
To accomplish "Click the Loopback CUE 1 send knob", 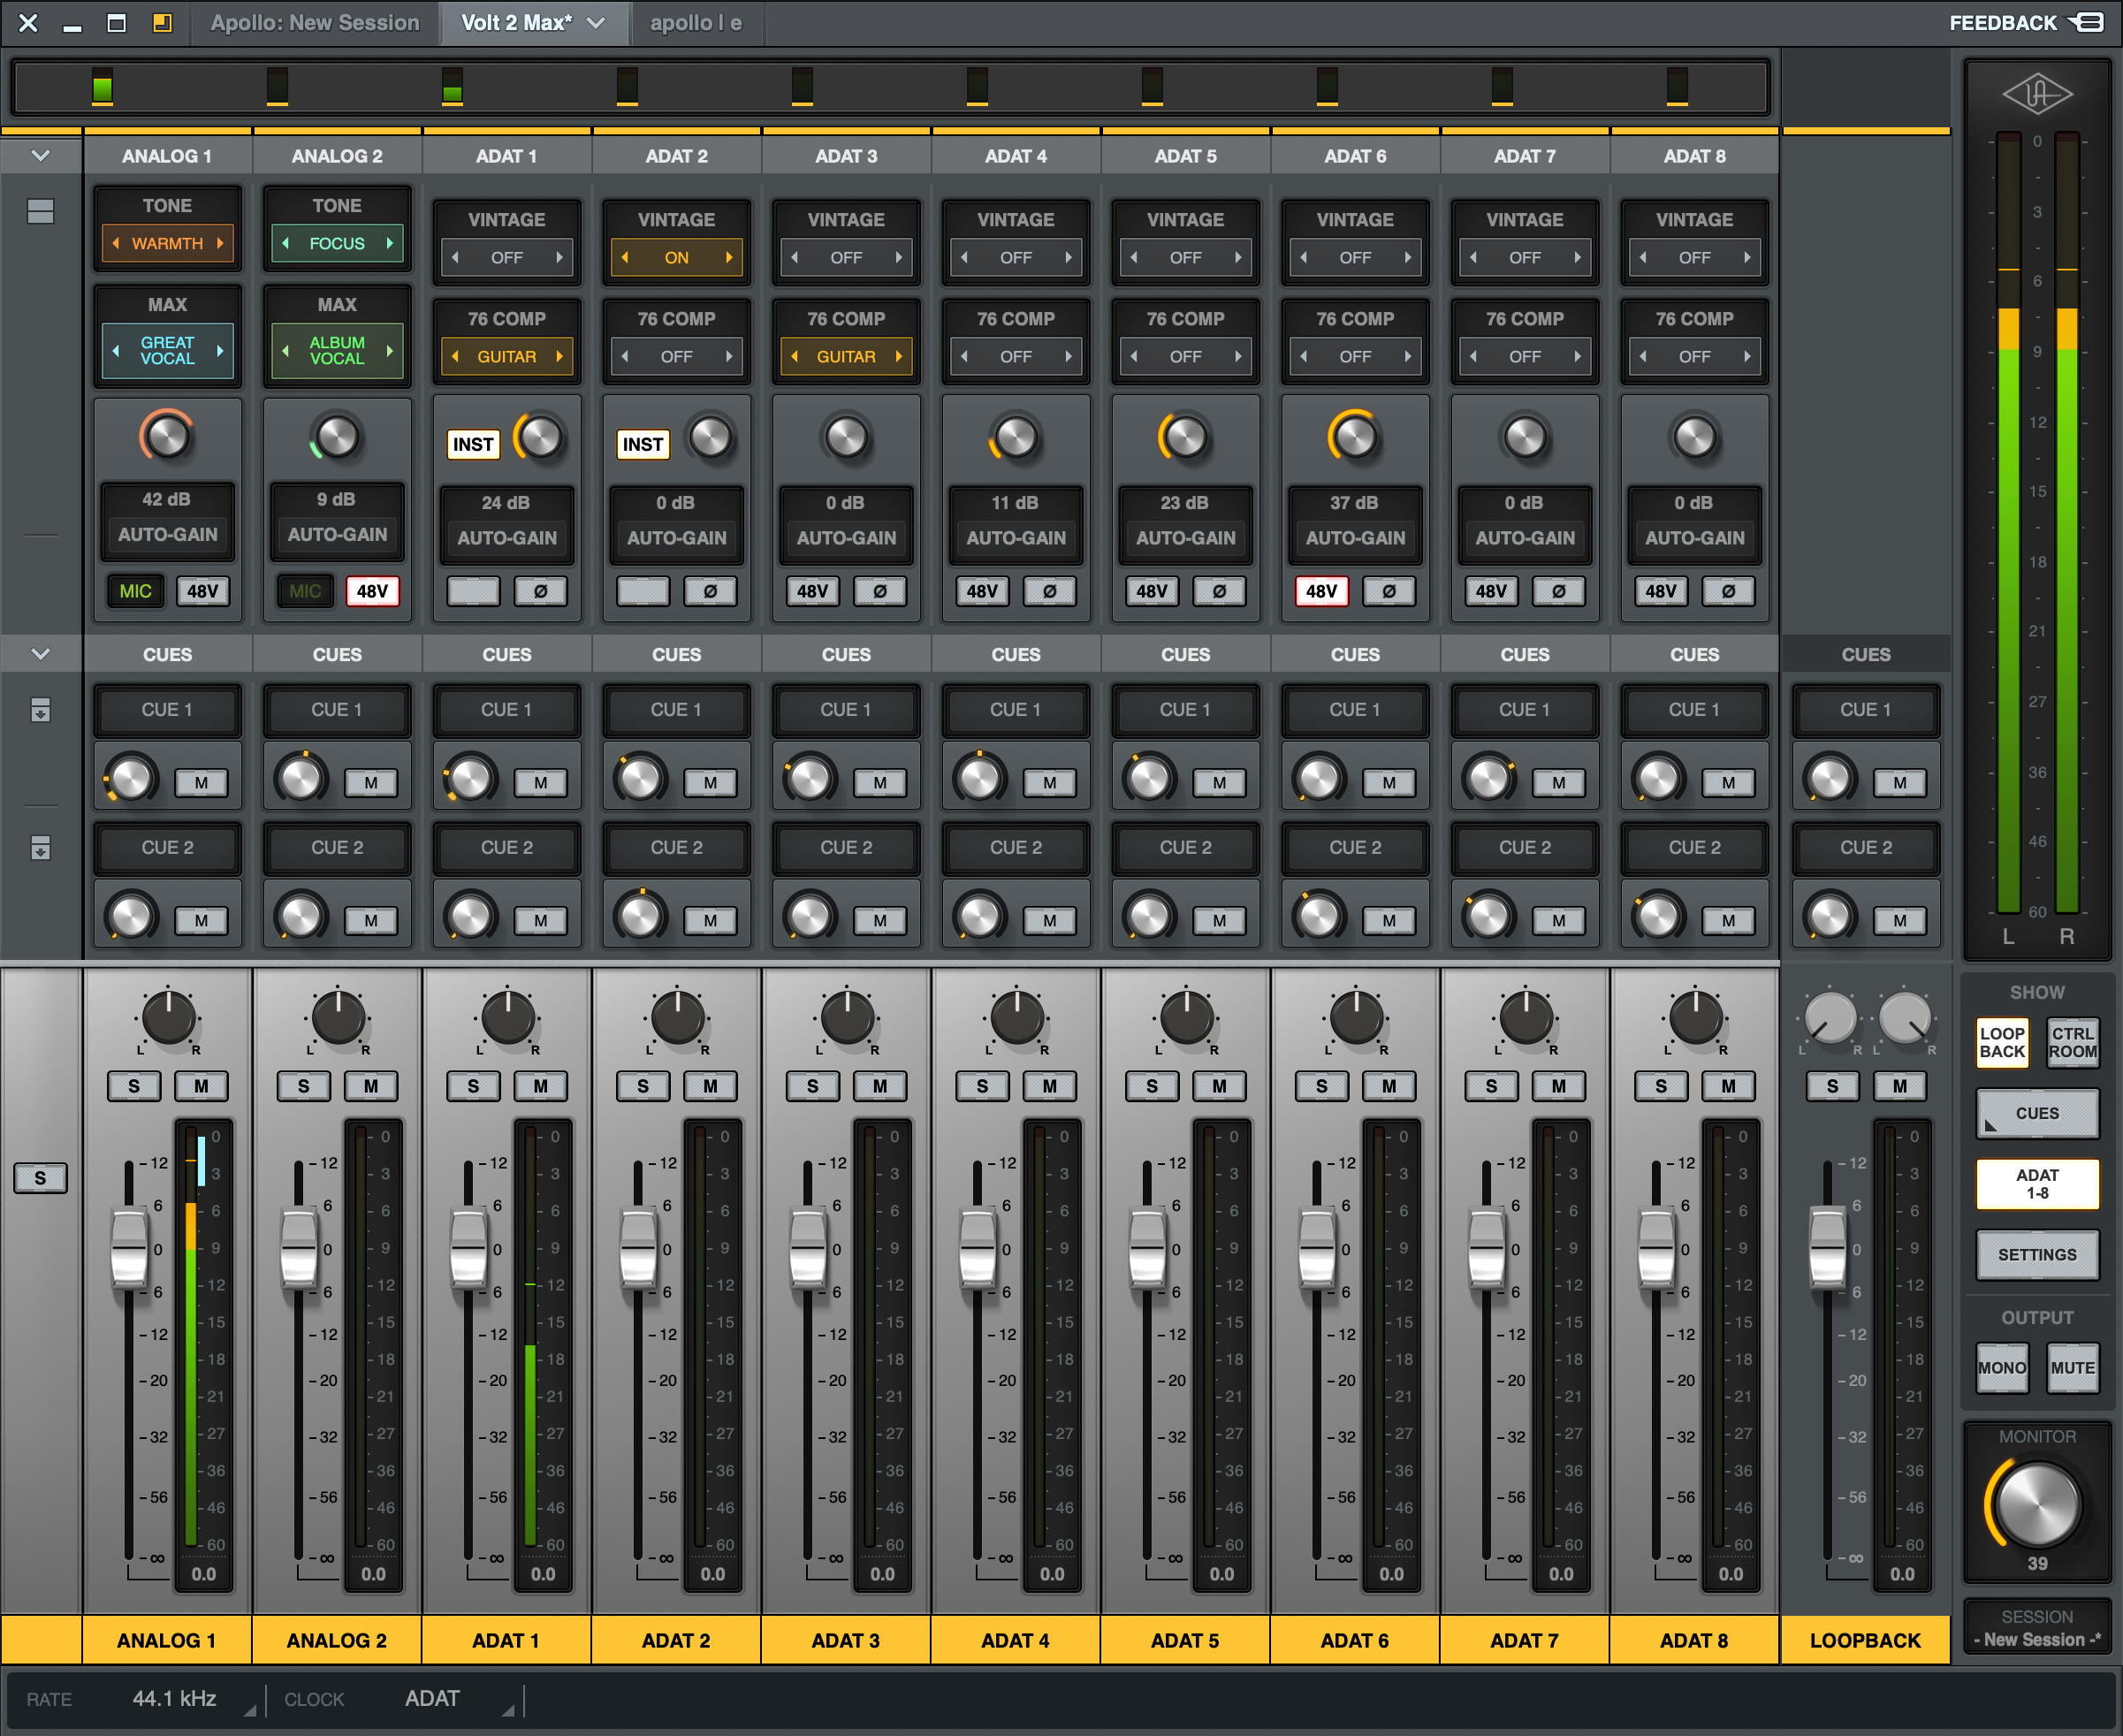I will (1830, 779).
